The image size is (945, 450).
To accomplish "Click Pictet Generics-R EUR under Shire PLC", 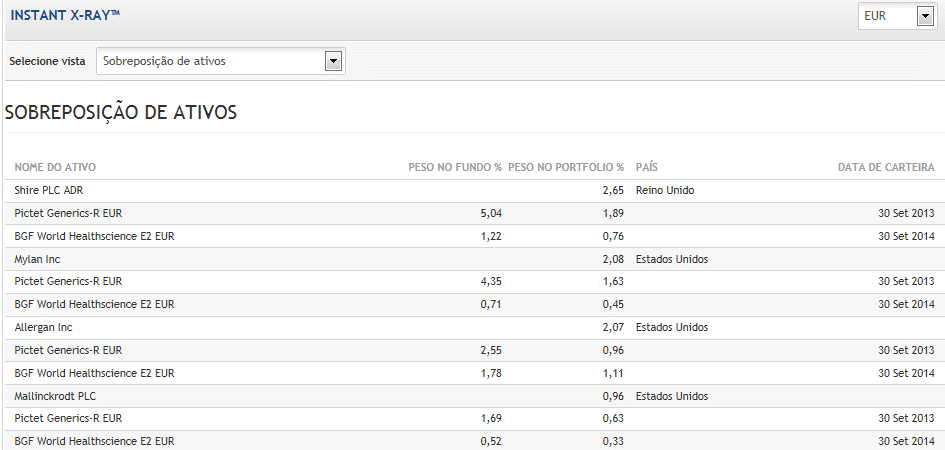I will (x=68, y=213).
